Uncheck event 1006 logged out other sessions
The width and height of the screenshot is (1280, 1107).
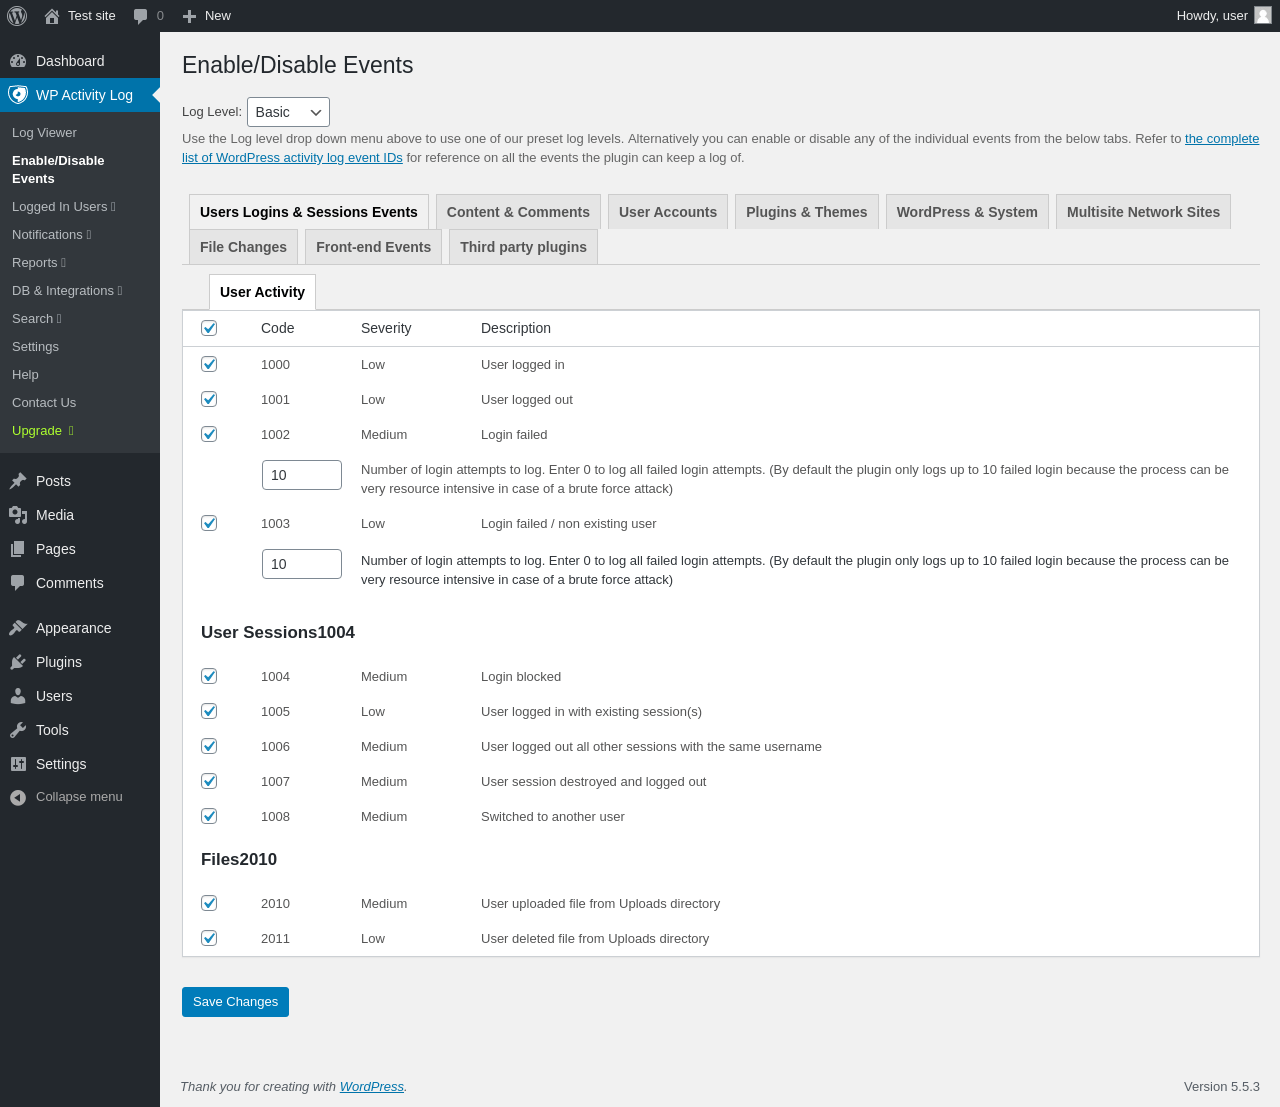click(x=209, y=746)
